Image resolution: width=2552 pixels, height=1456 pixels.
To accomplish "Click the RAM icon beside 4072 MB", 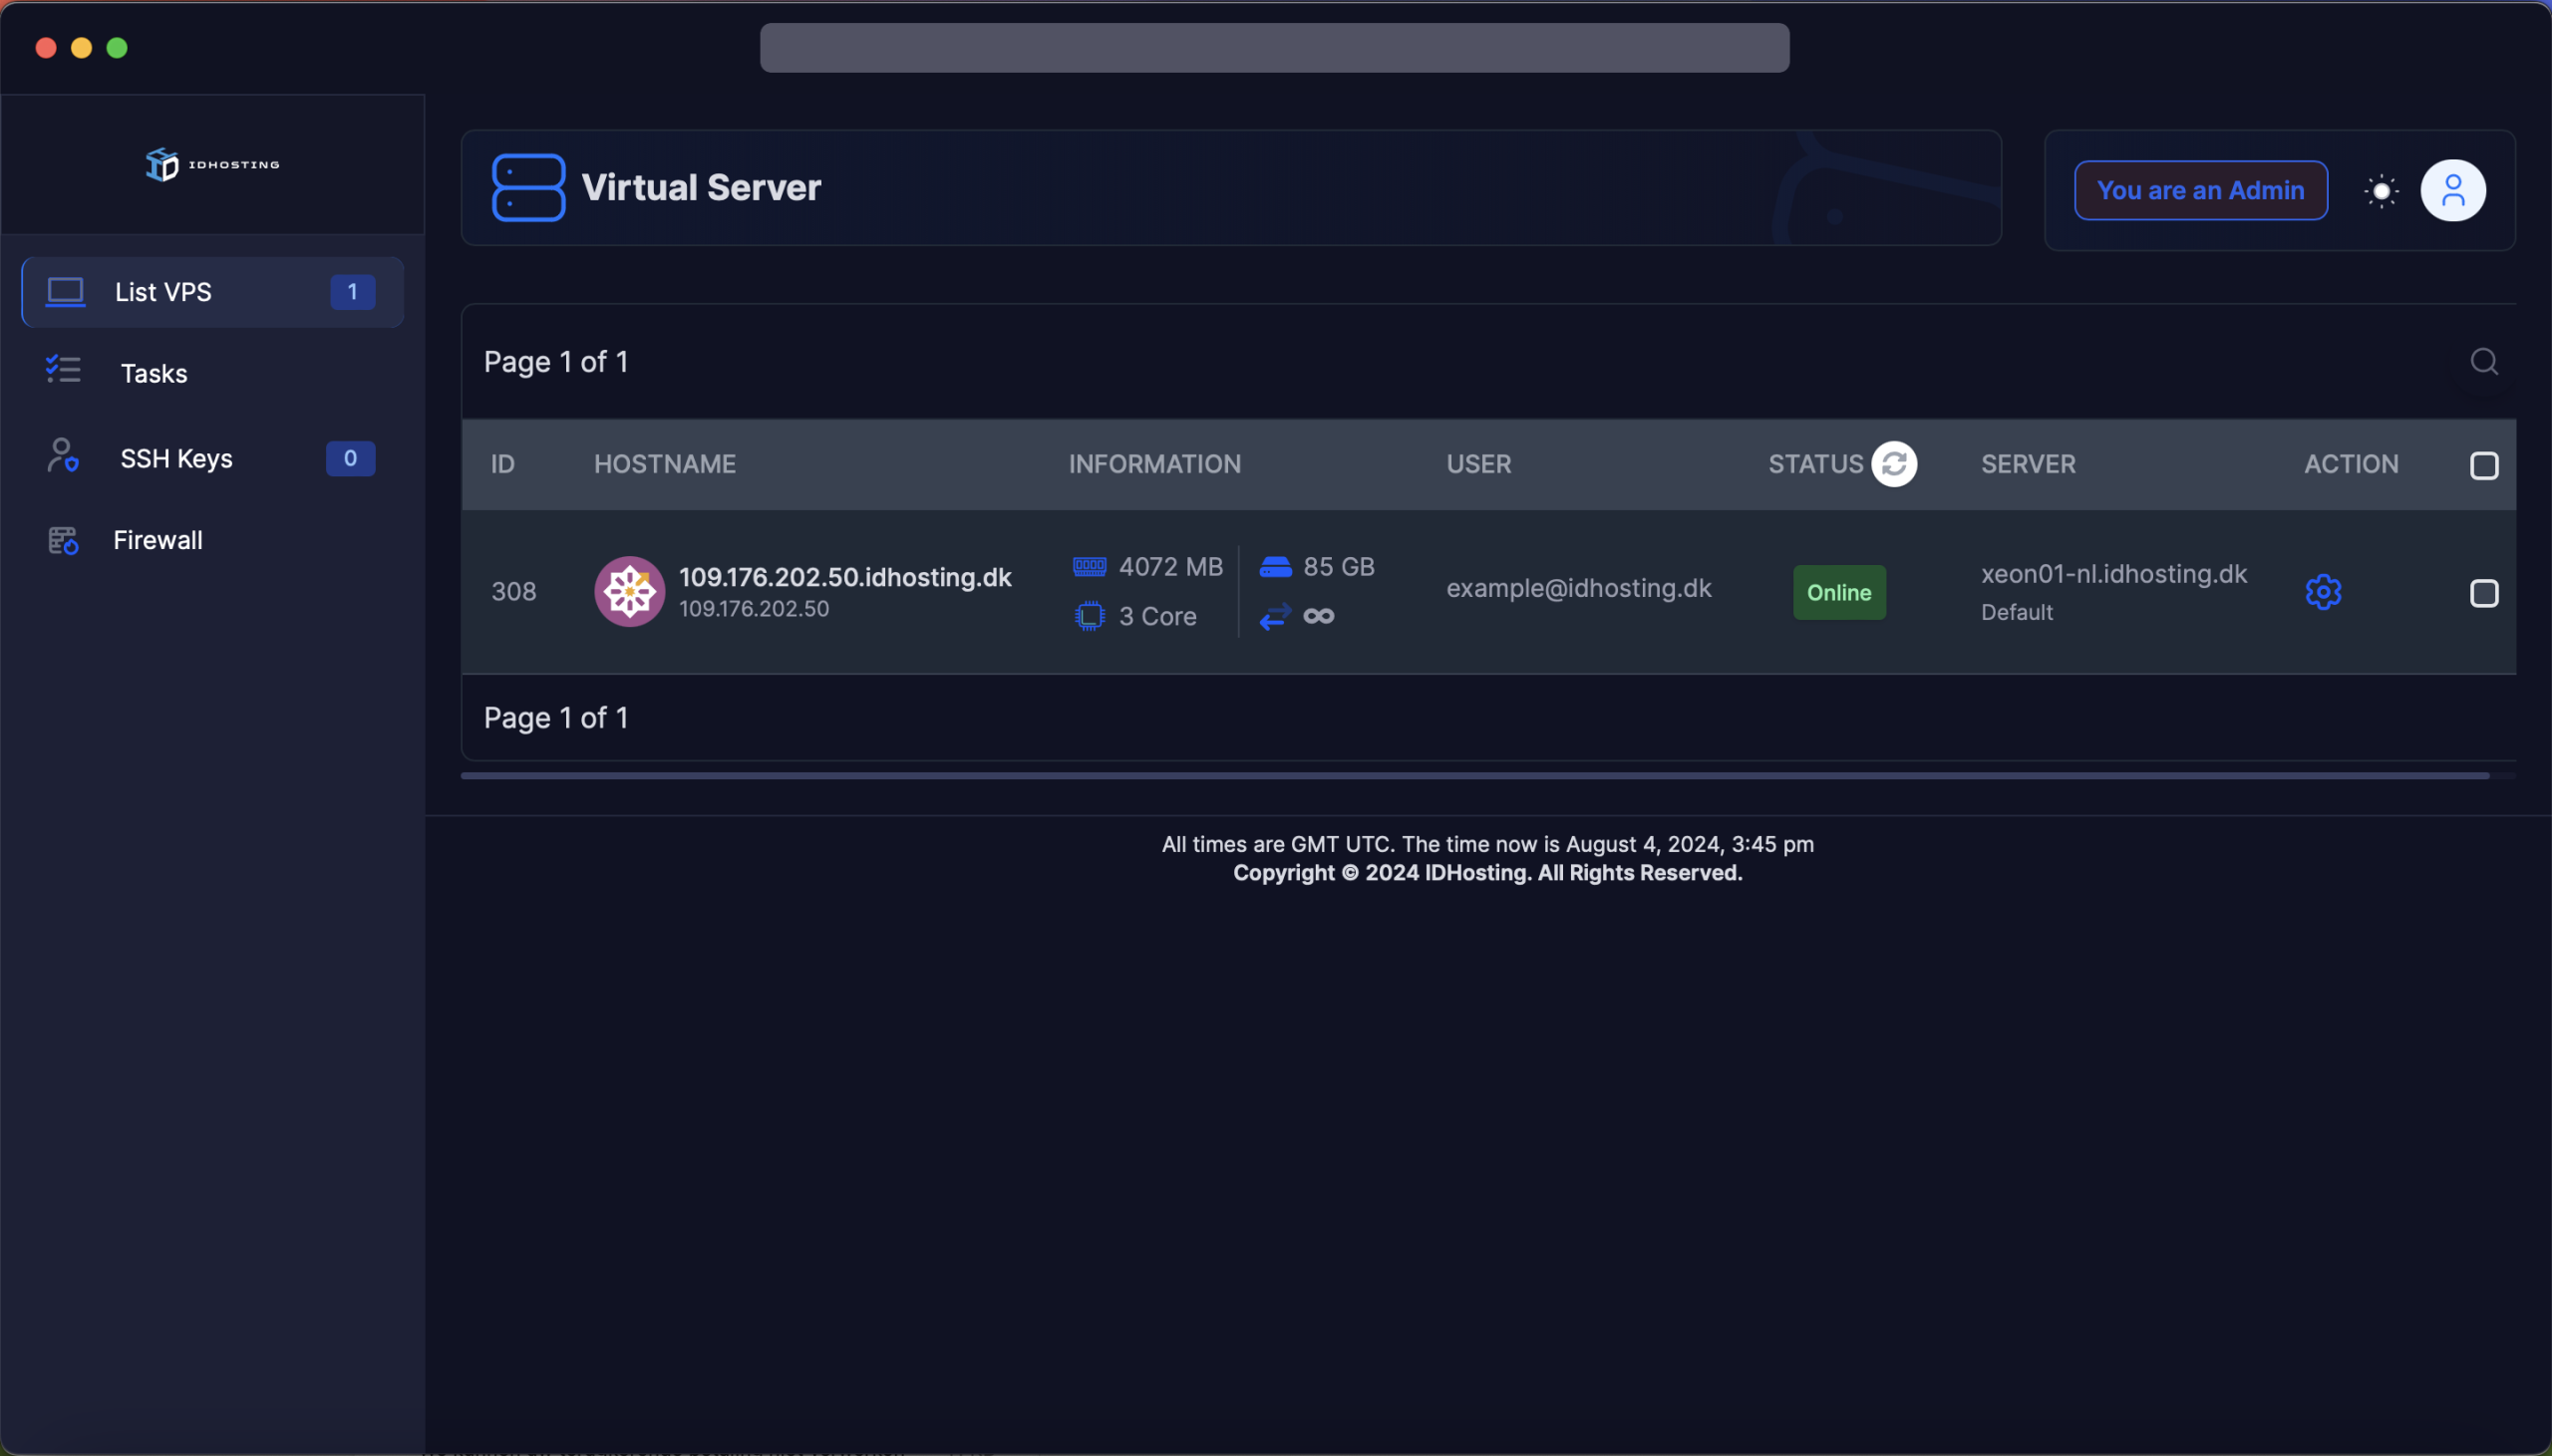I will point(1089,567).
